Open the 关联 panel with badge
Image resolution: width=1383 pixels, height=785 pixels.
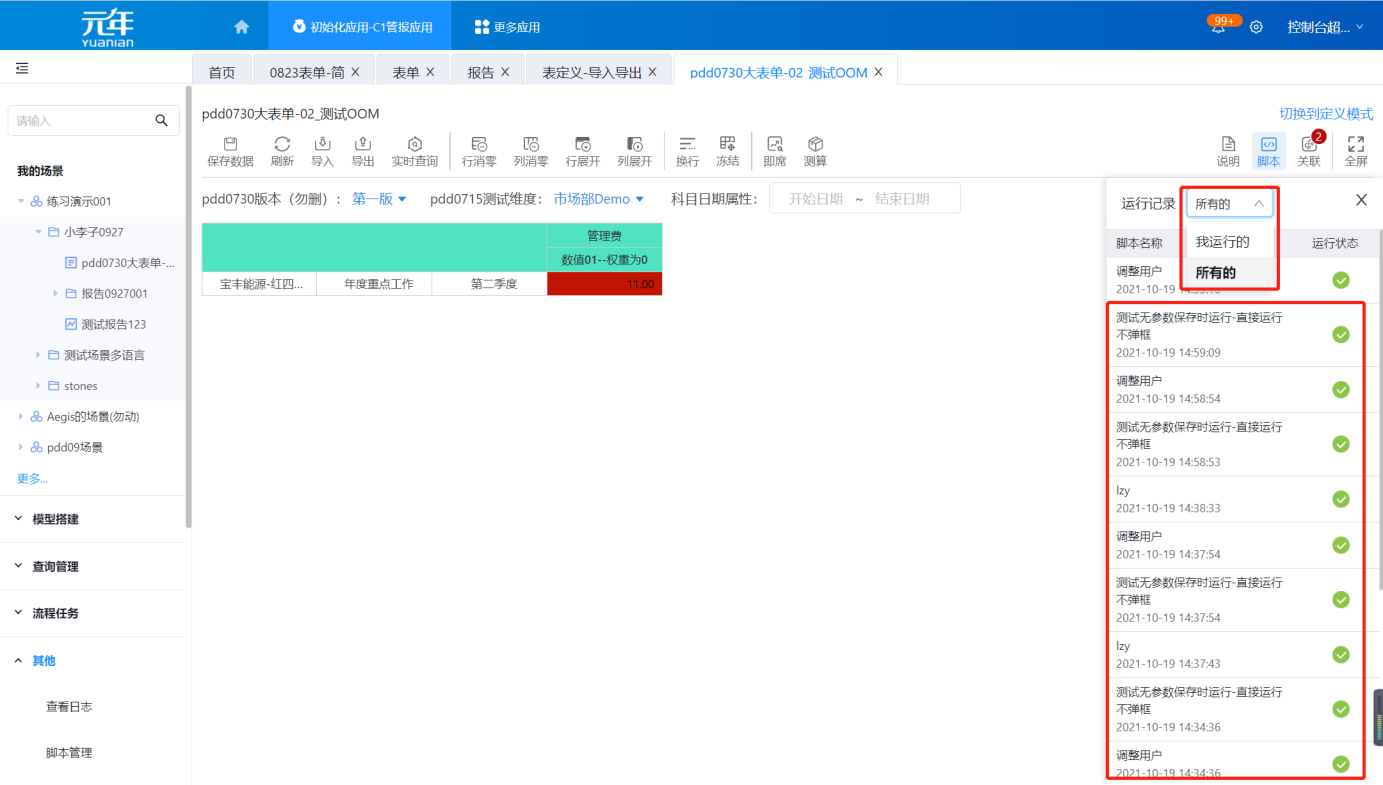[x=1309, y=144]
